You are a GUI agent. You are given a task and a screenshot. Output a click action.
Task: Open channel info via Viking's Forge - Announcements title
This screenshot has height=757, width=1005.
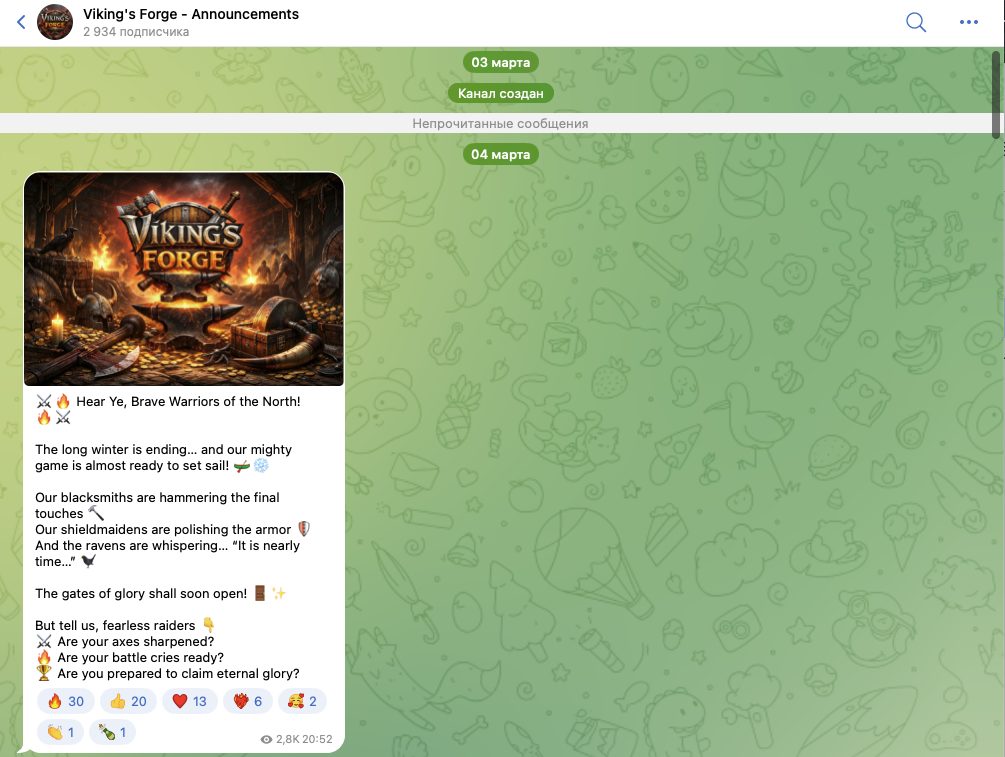pyautogui.click(x=191, y=14)
